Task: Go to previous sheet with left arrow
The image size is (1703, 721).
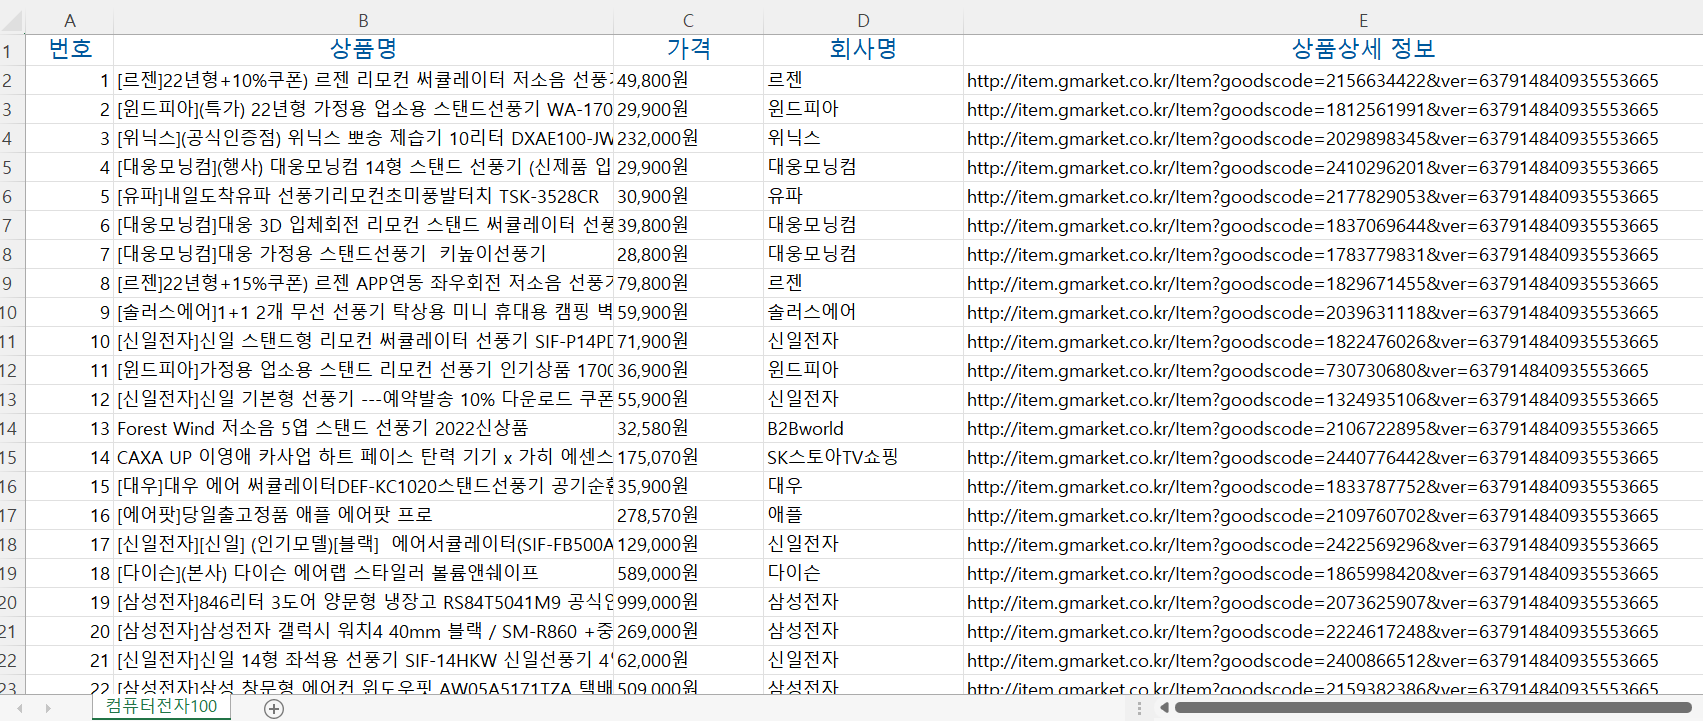Action: [19, 708]
